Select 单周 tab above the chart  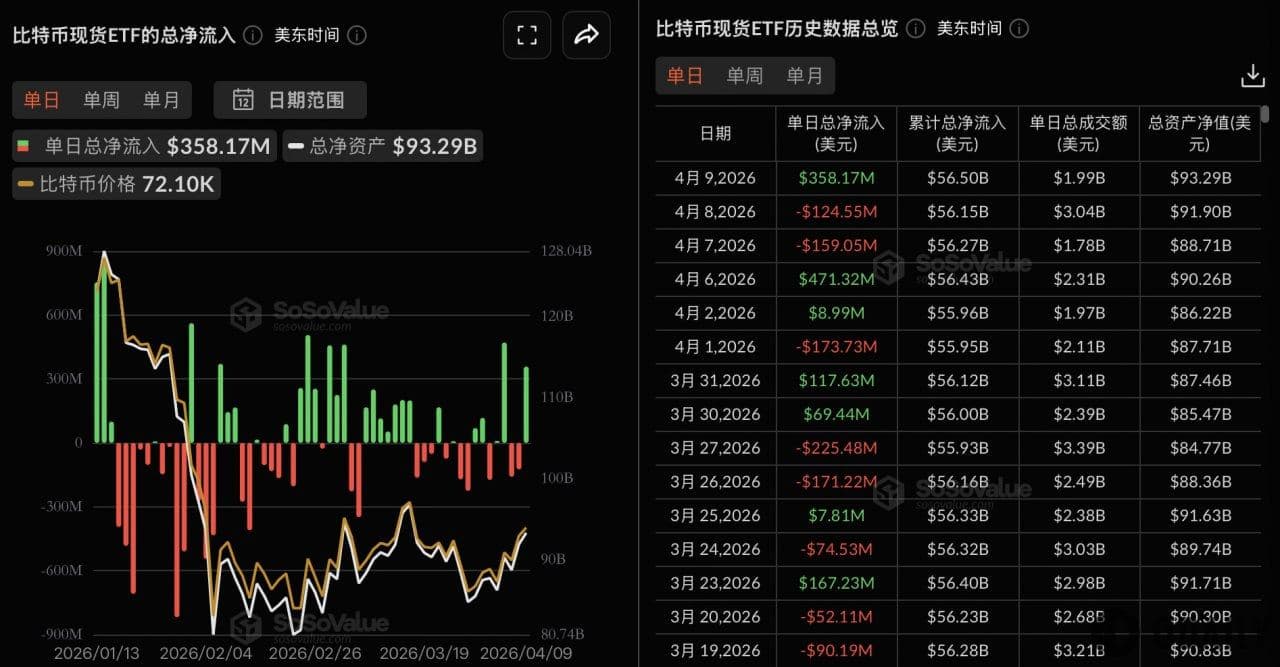101,100
